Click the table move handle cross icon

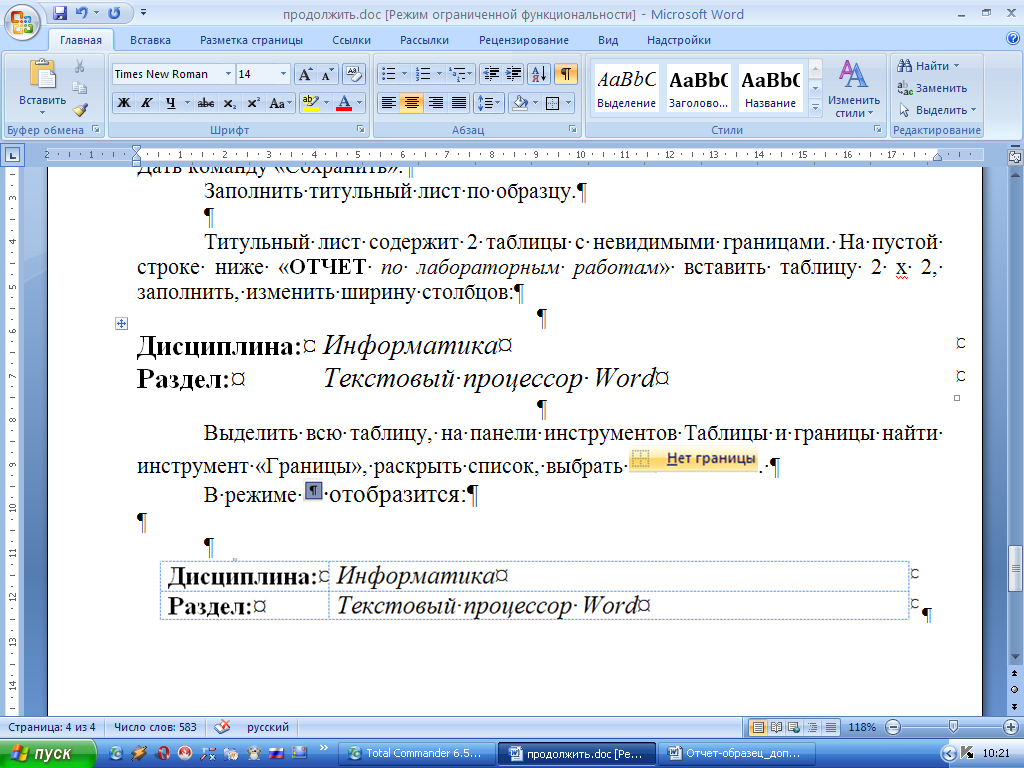point(121,323)
